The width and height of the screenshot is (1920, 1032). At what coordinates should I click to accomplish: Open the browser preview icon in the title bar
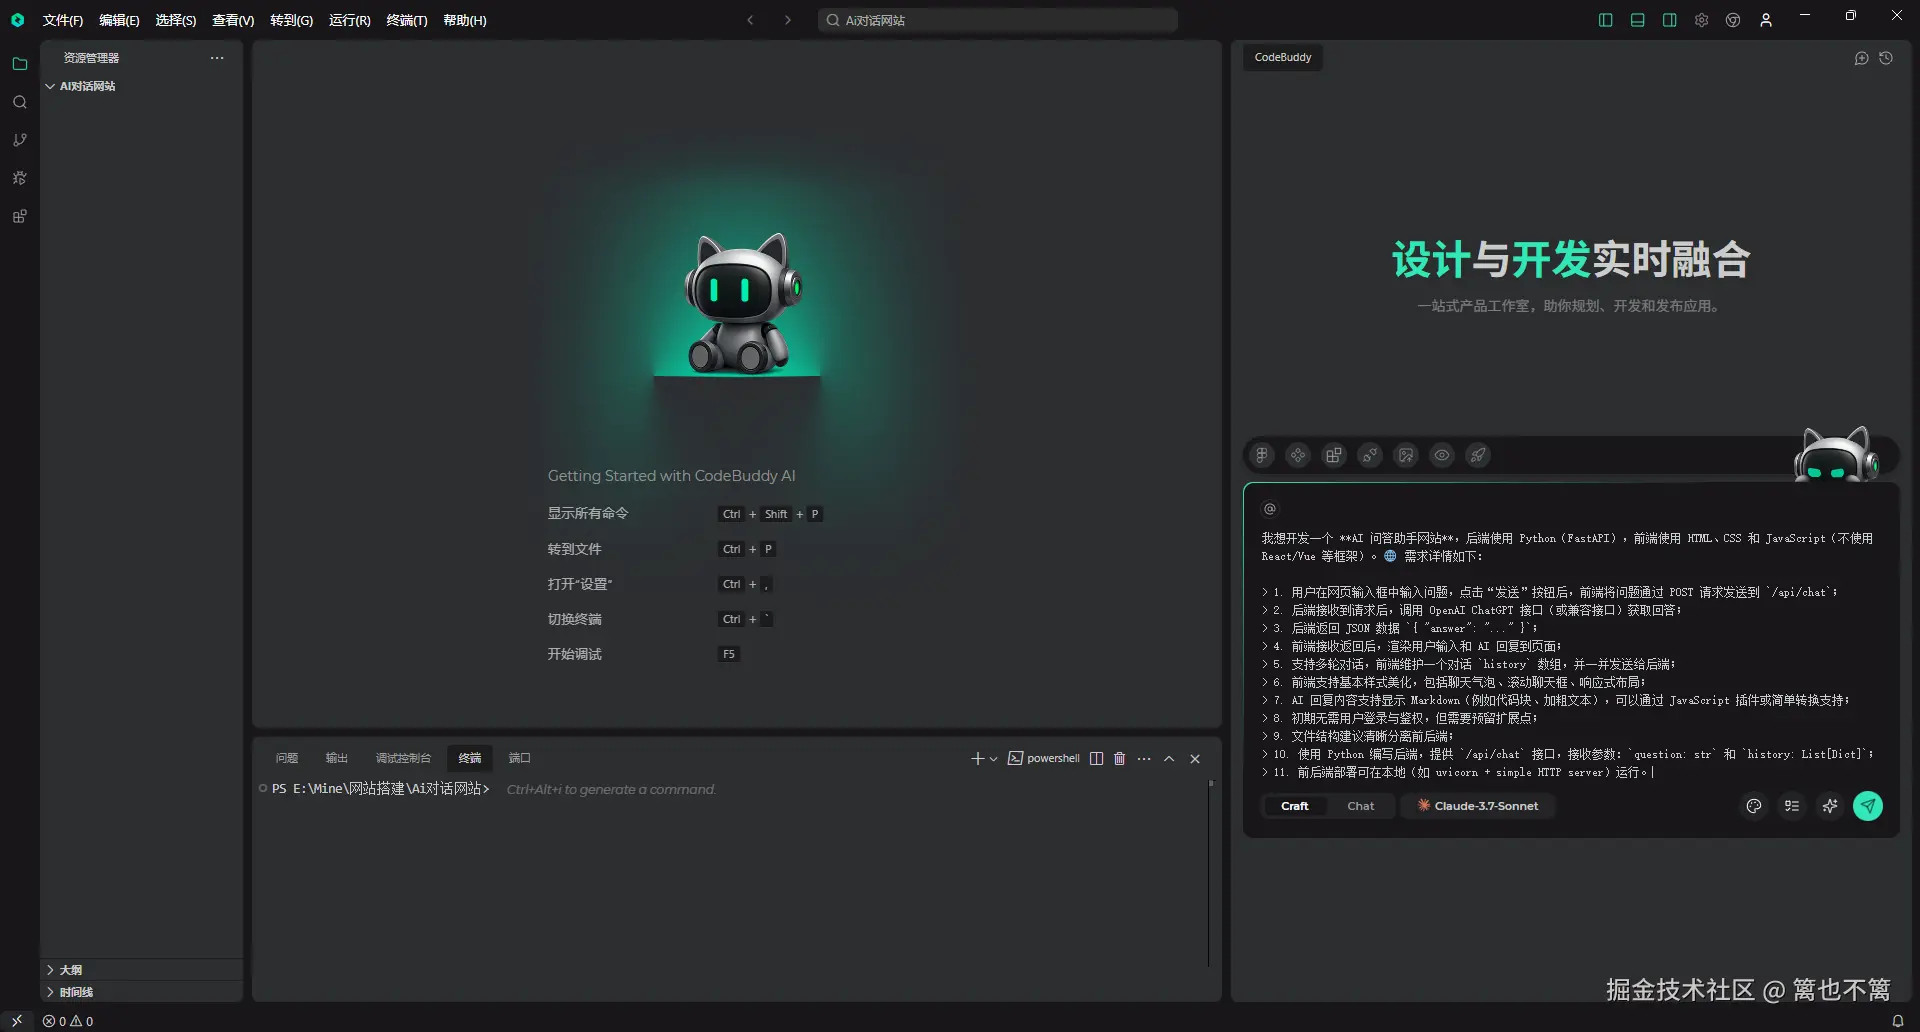(x=1734, y=20)
